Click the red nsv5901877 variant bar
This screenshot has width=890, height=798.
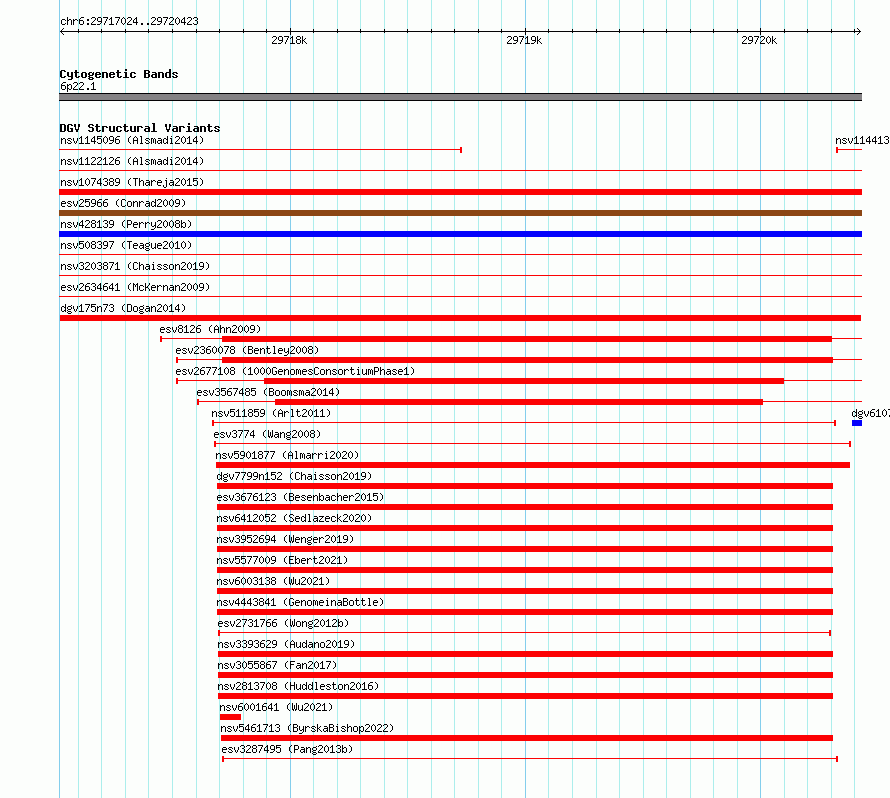[x=533, y=465]
